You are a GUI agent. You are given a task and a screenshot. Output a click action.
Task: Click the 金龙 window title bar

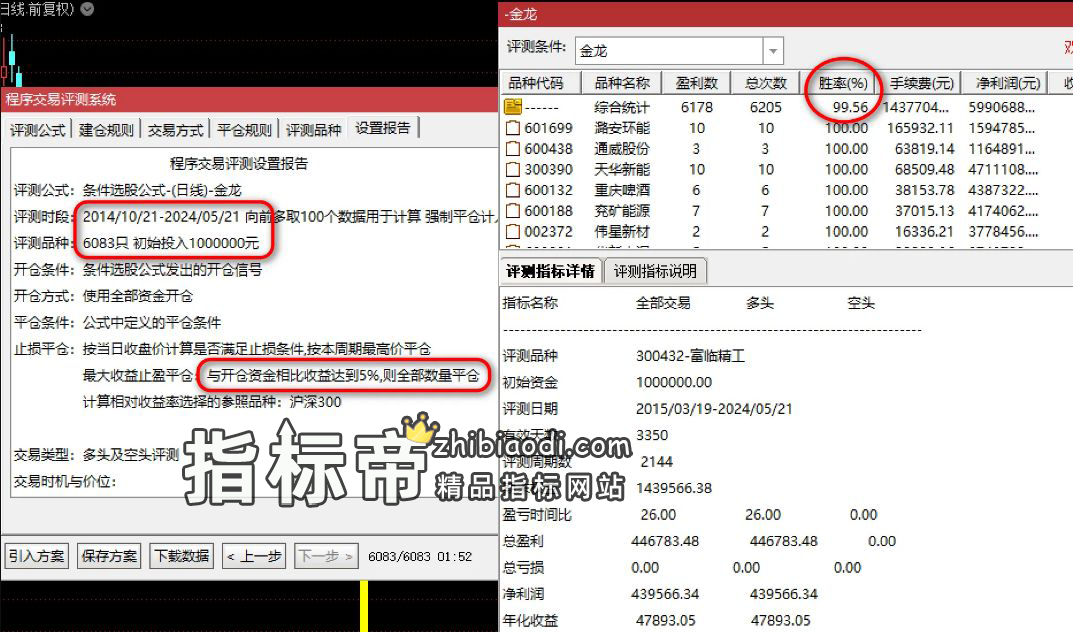tap(786, 14)
